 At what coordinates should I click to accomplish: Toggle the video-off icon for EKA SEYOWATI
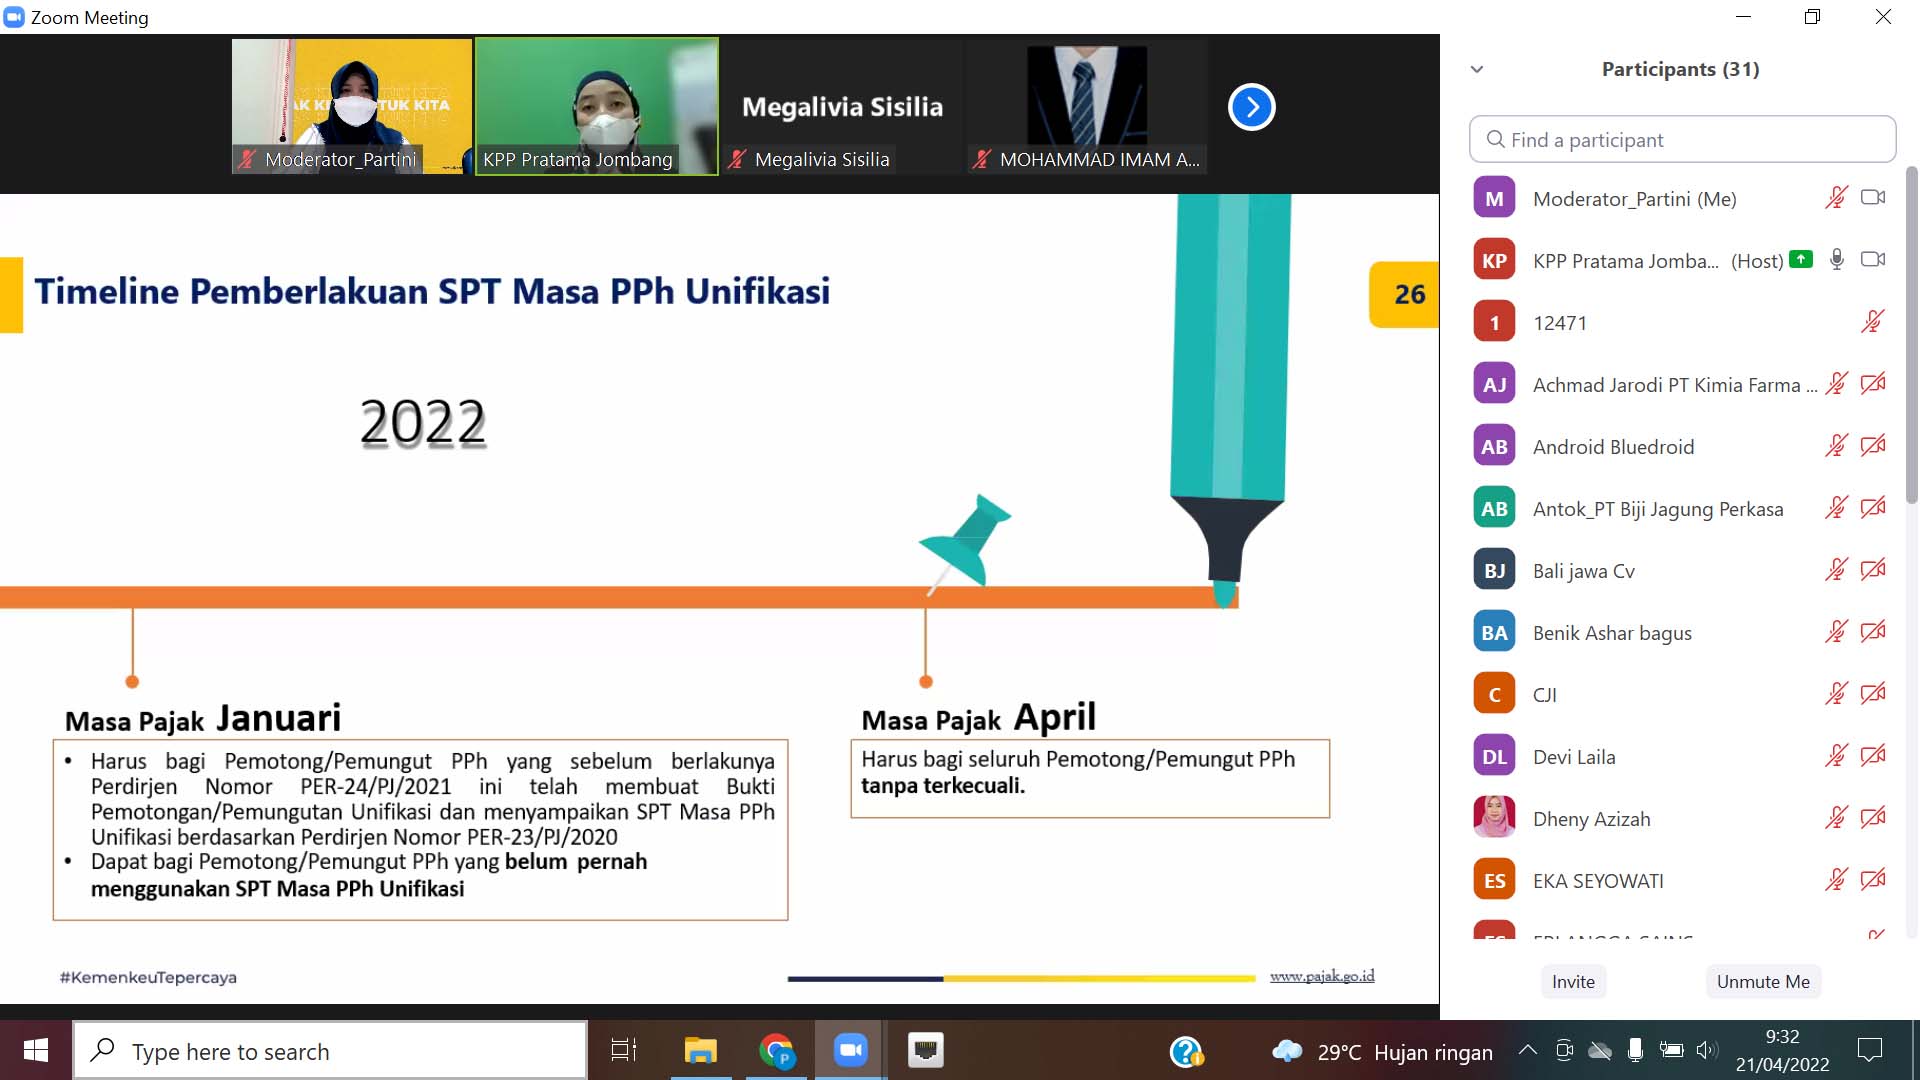coord(1872,880)
